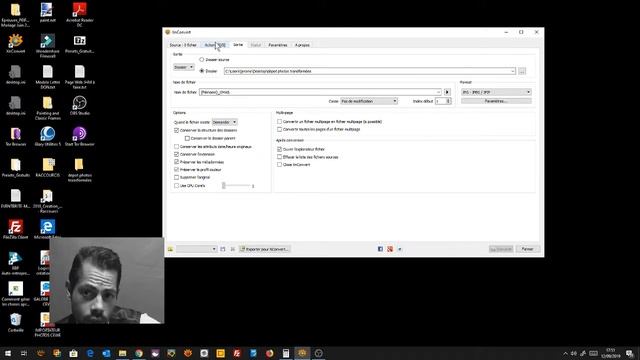Open the output type Dossier dropdown
The width and height of the screenshot is (640, 360).
[x=184, y=67]
